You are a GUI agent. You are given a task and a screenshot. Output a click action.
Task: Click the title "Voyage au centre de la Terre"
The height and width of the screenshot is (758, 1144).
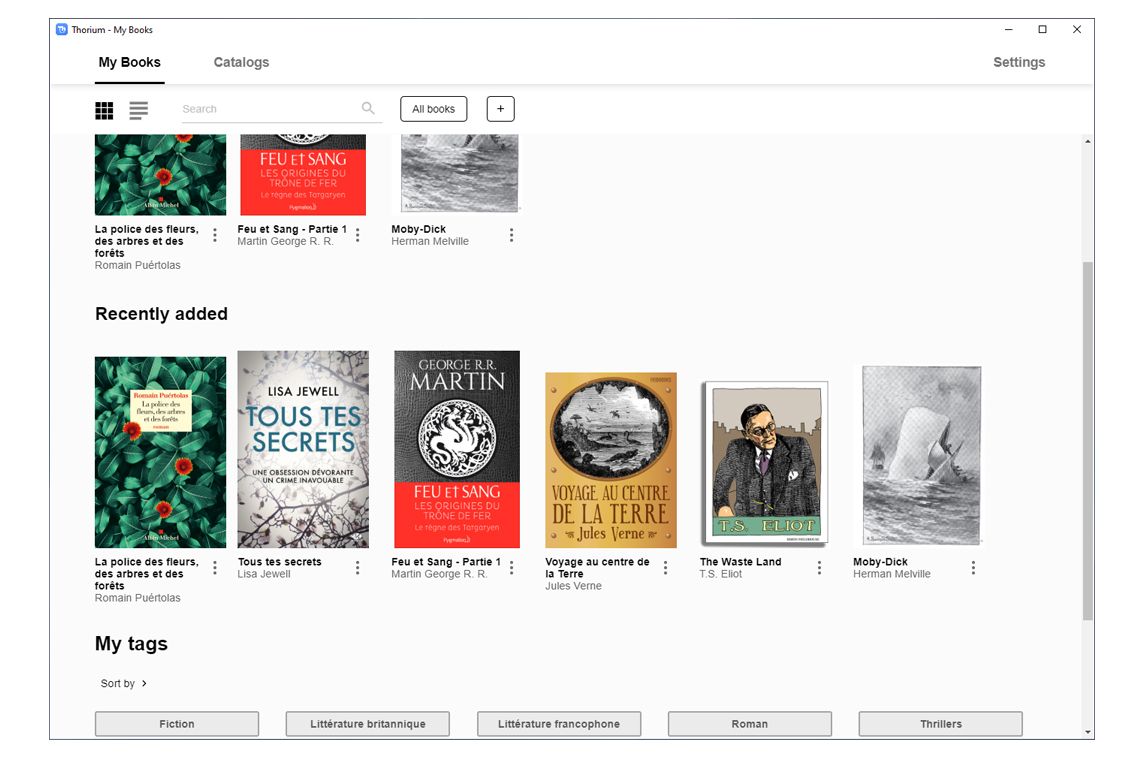[598, 568]
